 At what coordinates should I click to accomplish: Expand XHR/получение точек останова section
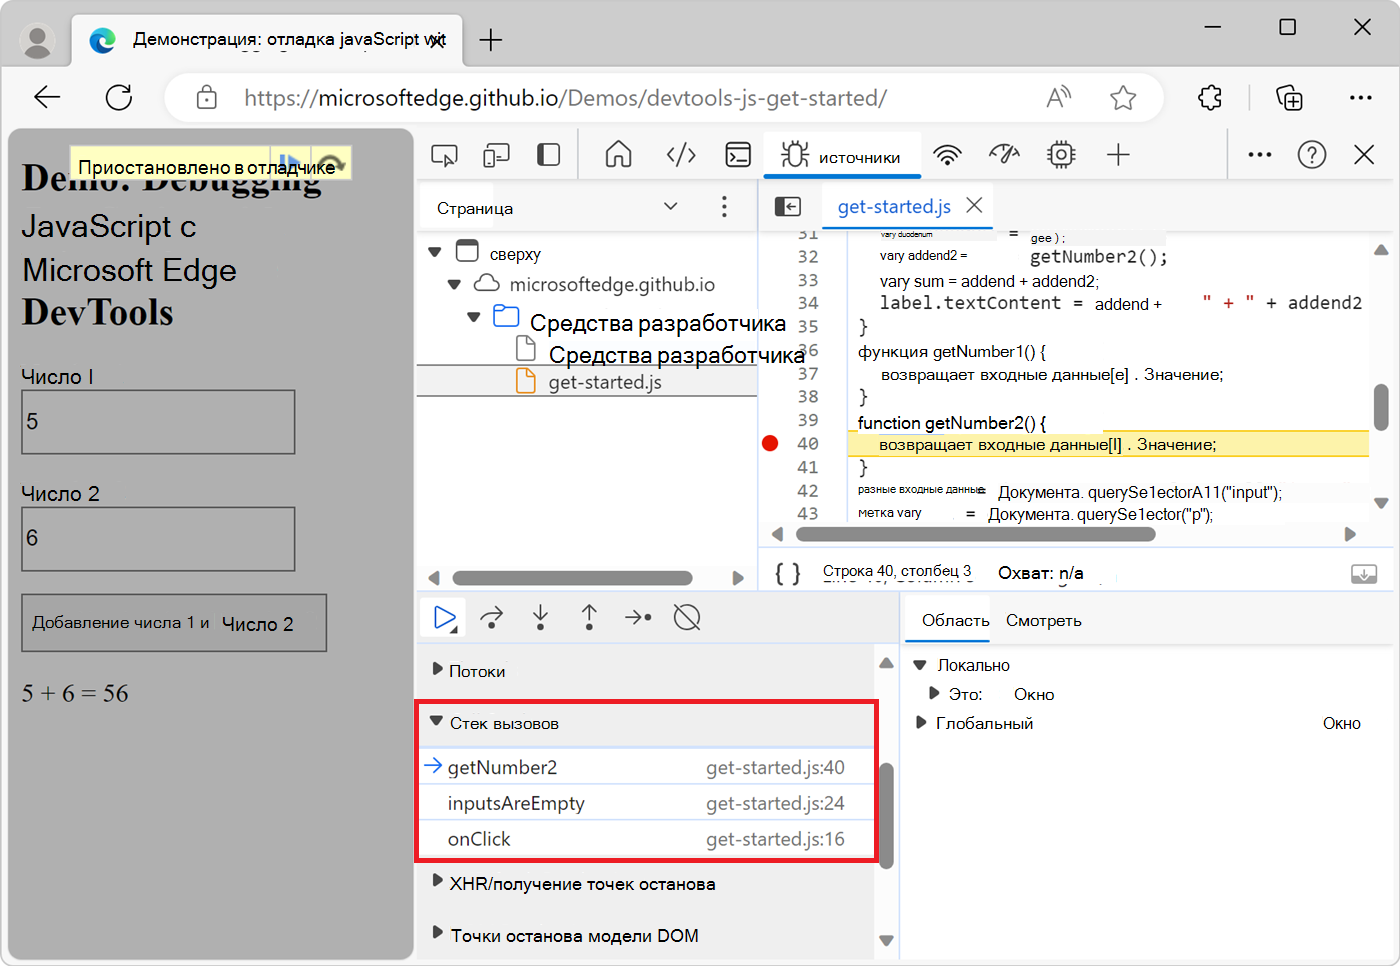(437, 882)
